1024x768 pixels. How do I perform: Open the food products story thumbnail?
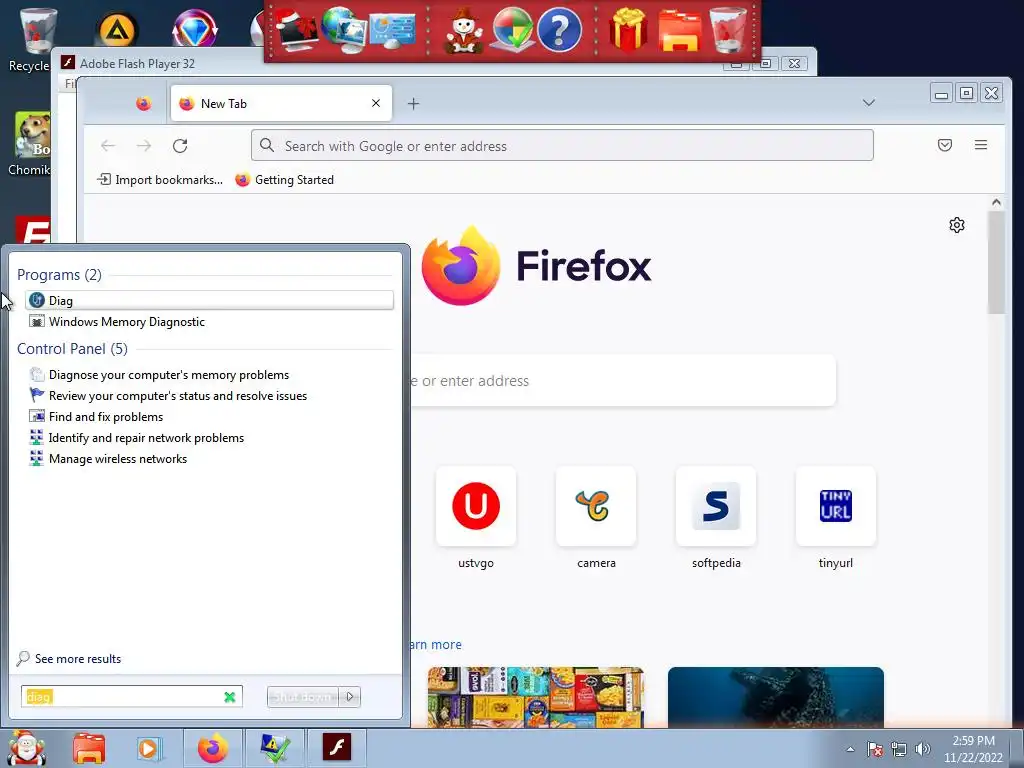point(536,697)
